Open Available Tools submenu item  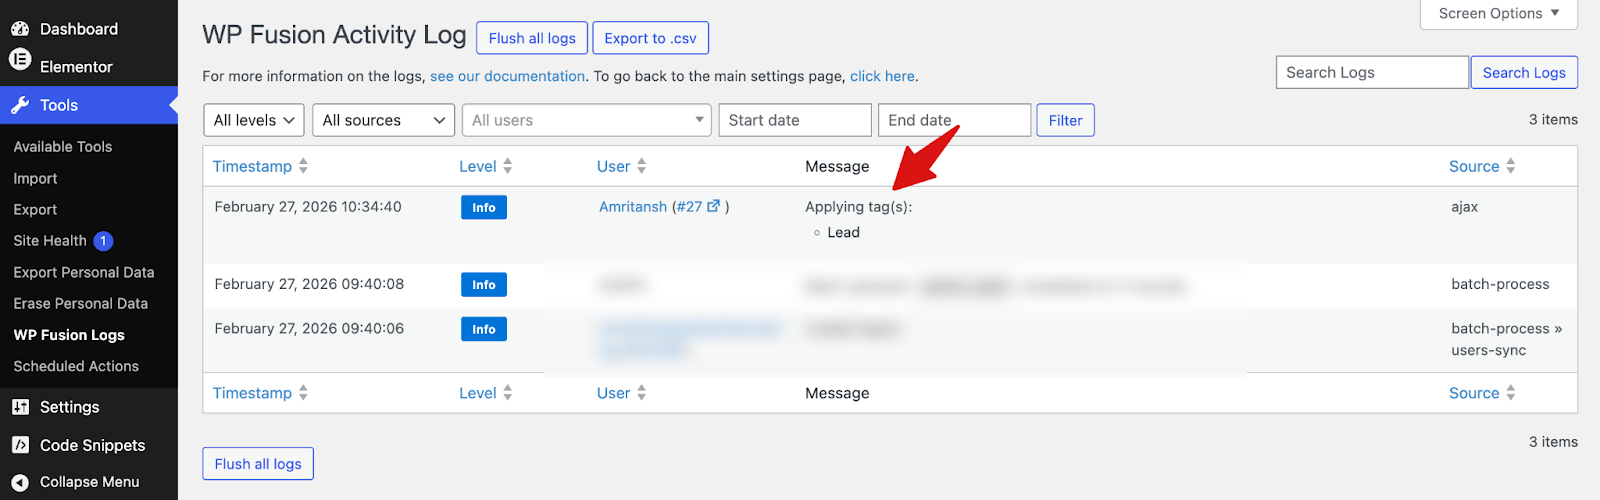63,147
